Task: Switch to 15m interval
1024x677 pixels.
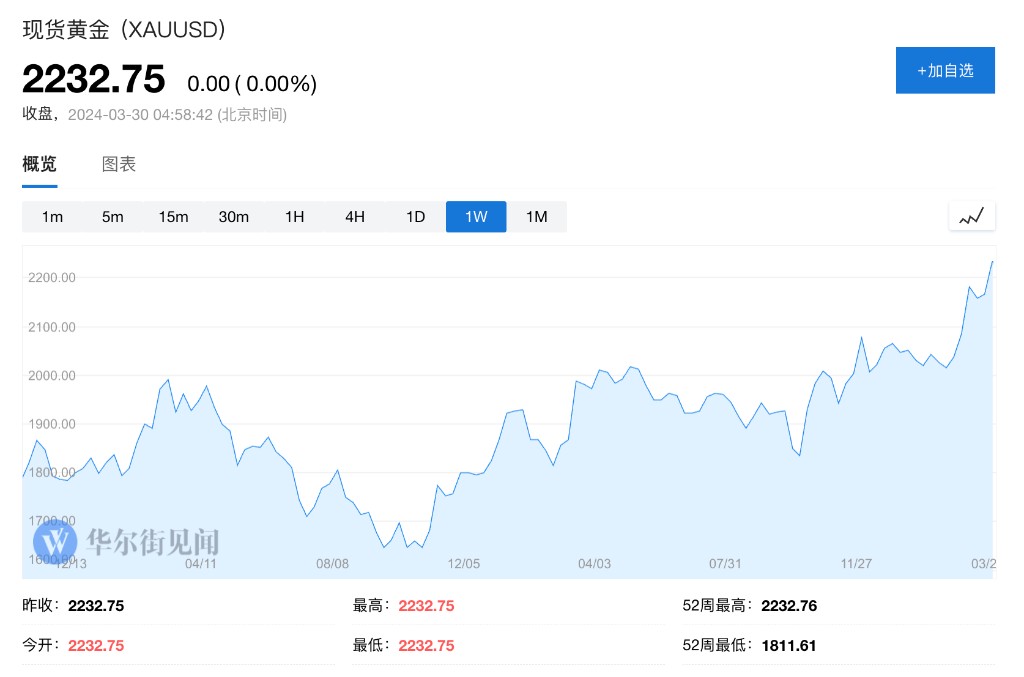Action: tap(173, 217)
